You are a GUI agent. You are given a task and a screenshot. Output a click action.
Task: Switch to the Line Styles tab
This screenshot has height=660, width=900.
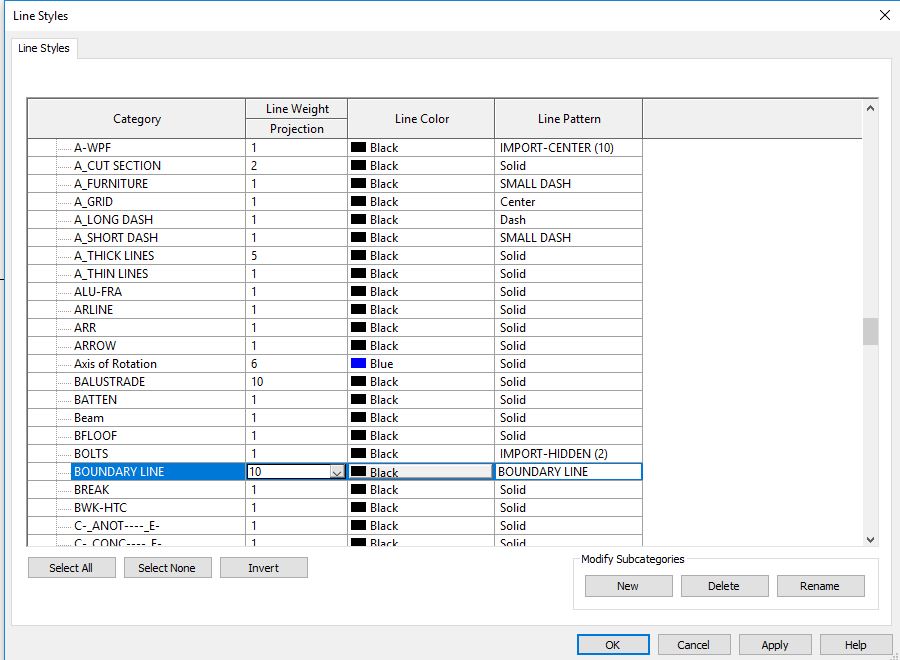(x=43, y=47)
